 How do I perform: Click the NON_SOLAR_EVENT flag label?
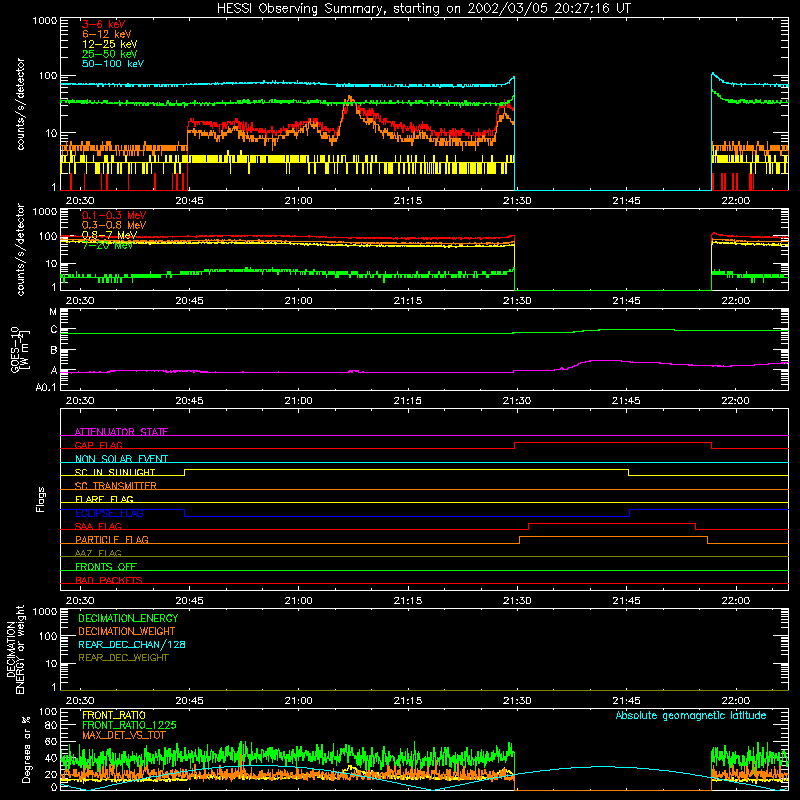tap(121, 459)
